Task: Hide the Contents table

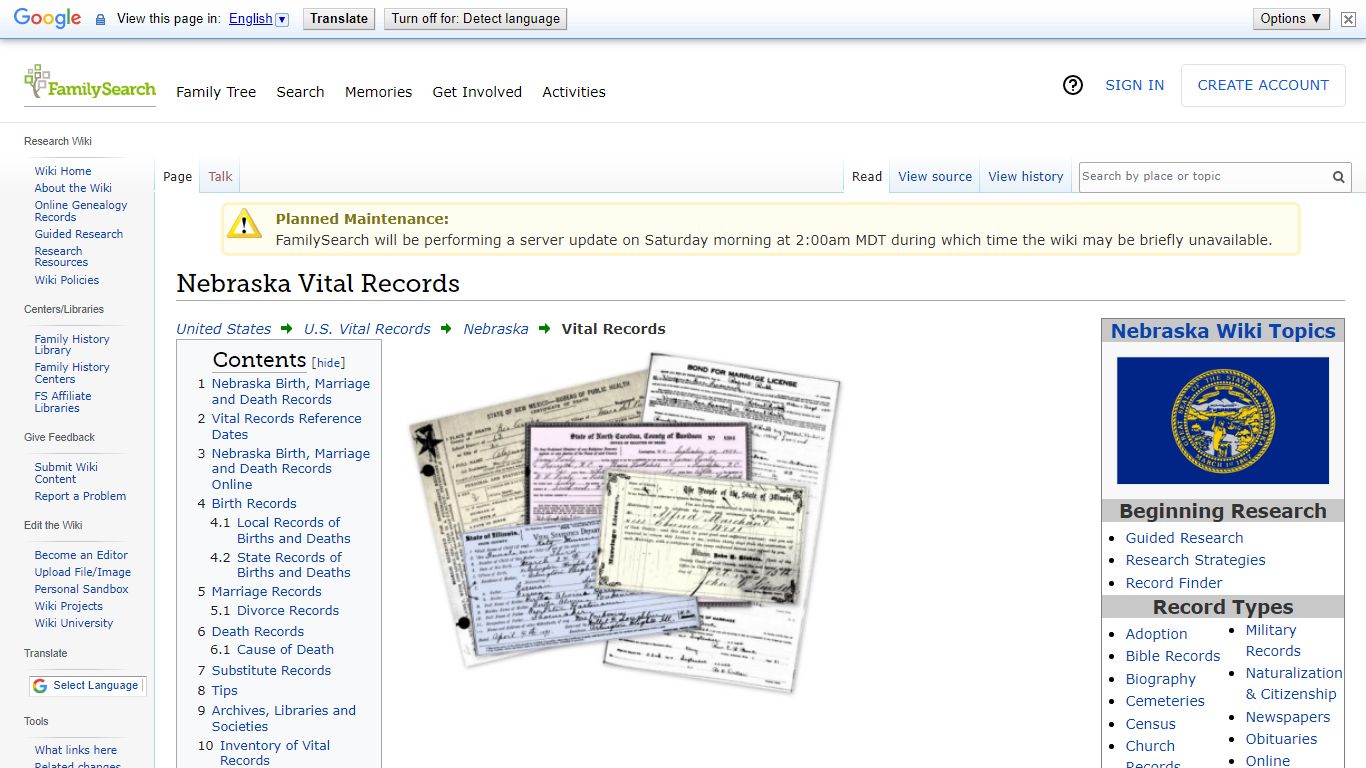Action: pyautogui.click(x=328, y=363)
